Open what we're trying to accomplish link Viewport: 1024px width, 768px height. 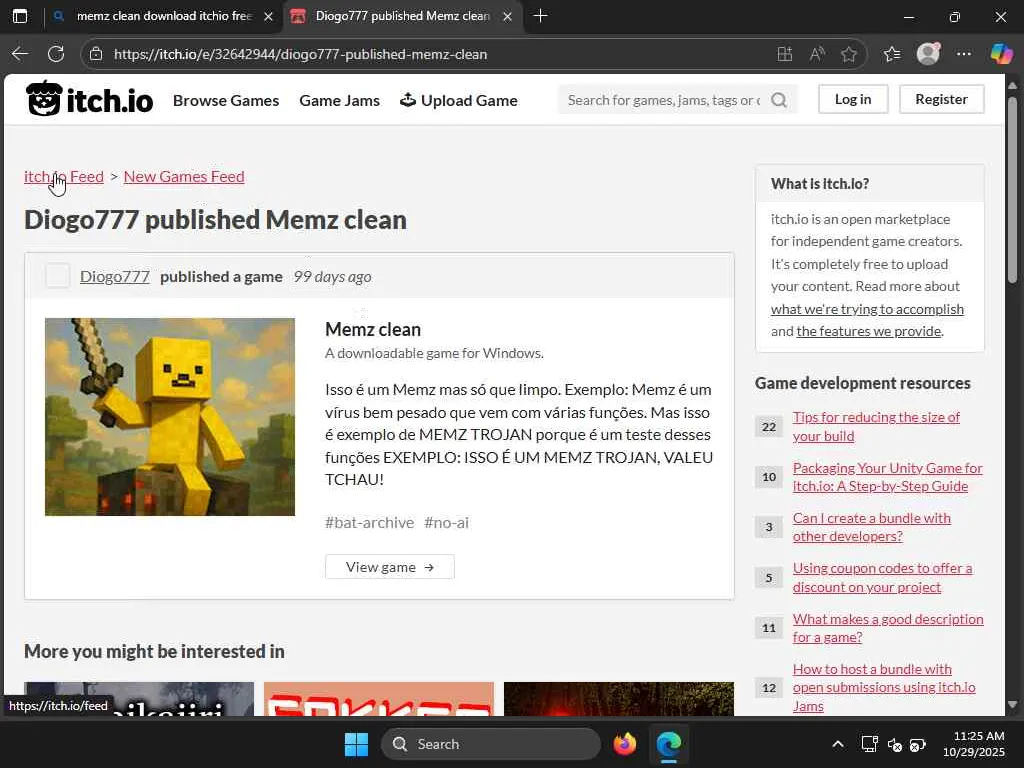pyautogui.click(x=867, y=309)
